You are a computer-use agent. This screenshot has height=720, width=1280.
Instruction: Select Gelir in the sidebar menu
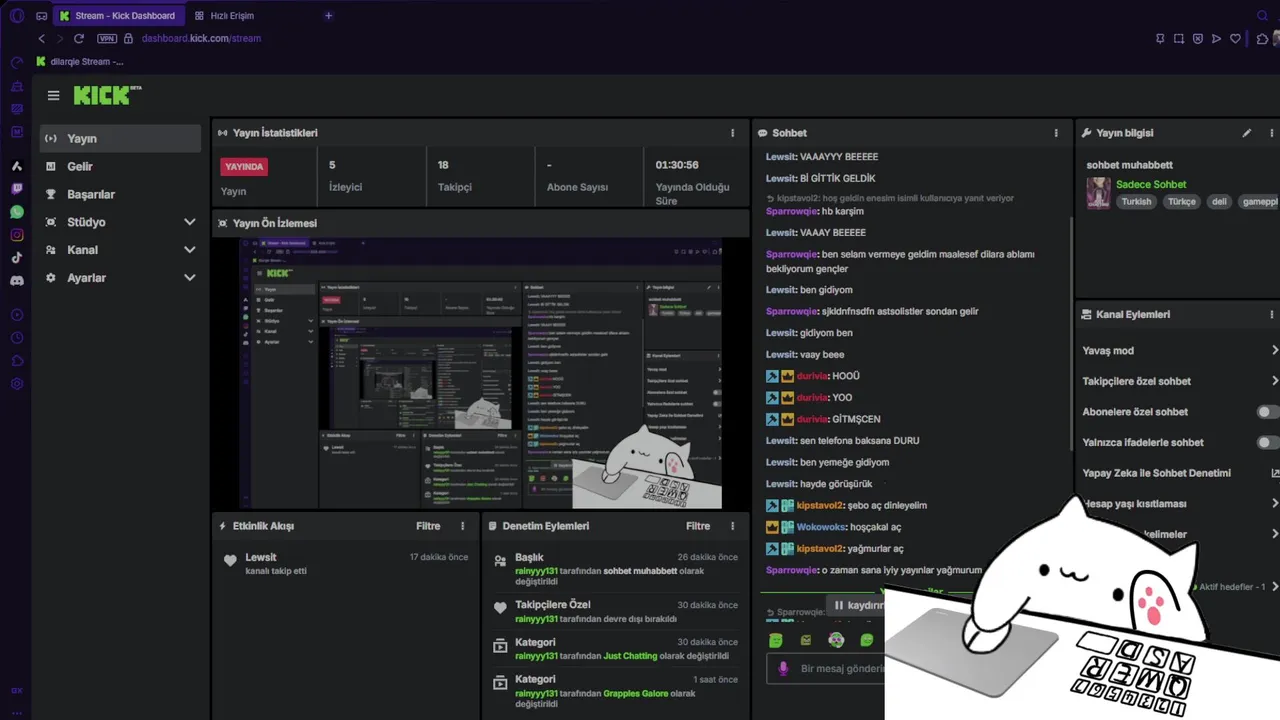pos(120,167)
